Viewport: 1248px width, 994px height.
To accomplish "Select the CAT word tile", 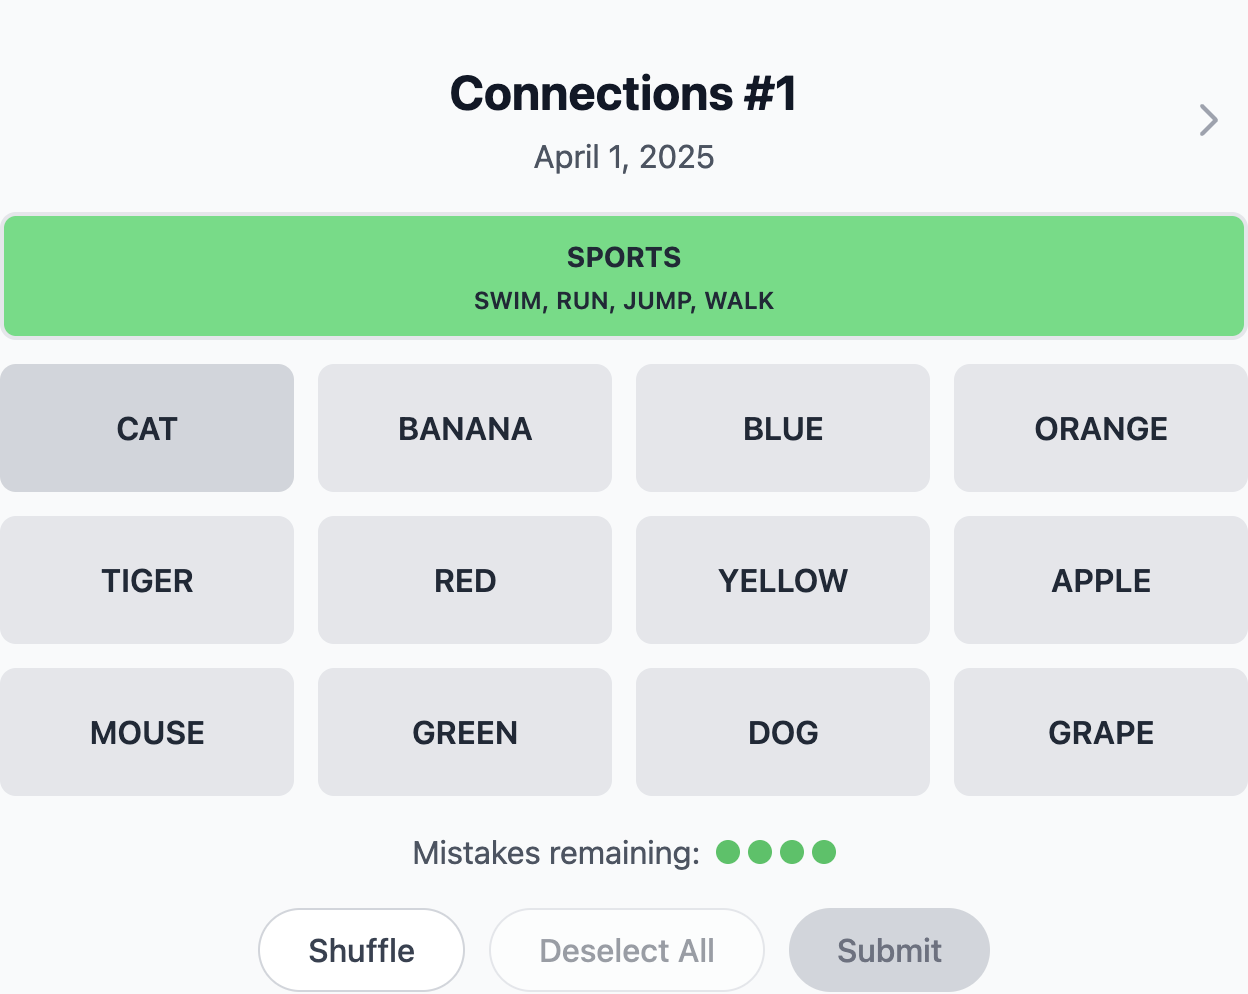I will click(x=147, y=428).
